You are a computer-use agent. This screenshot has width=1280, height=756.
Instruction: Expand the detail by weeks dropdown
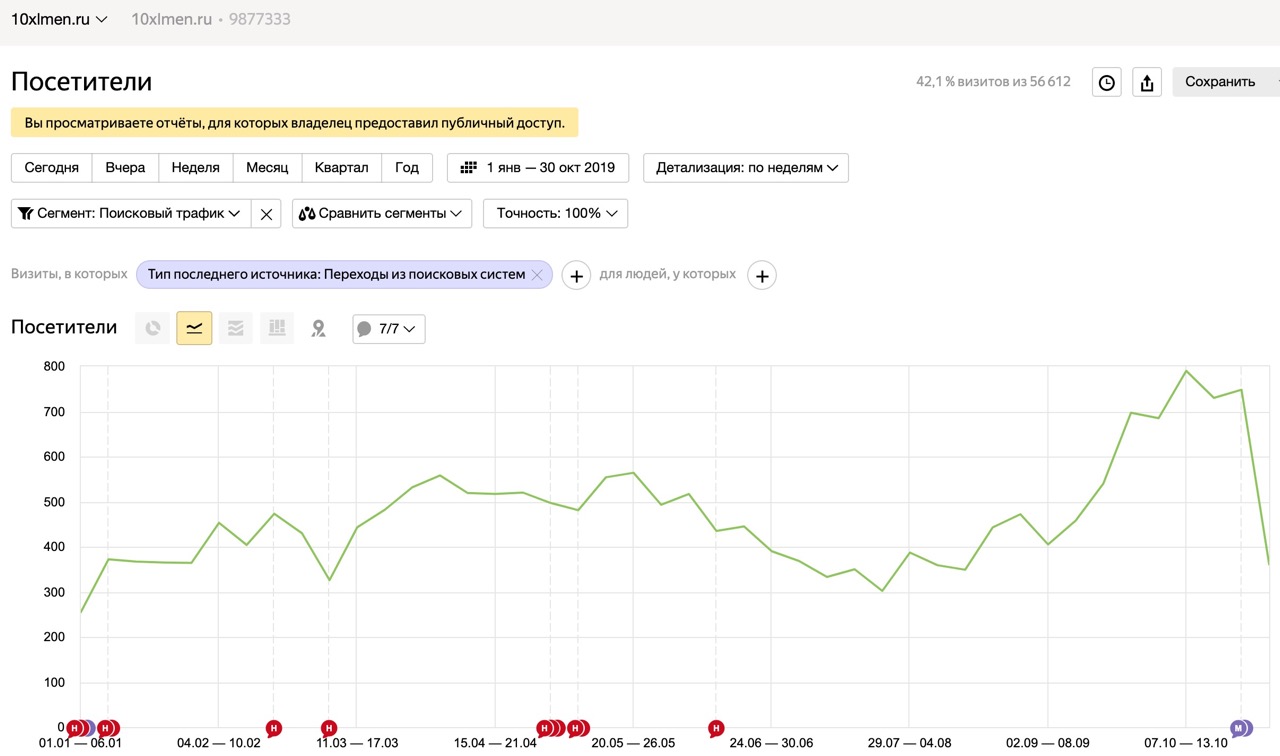pos(746,168)
